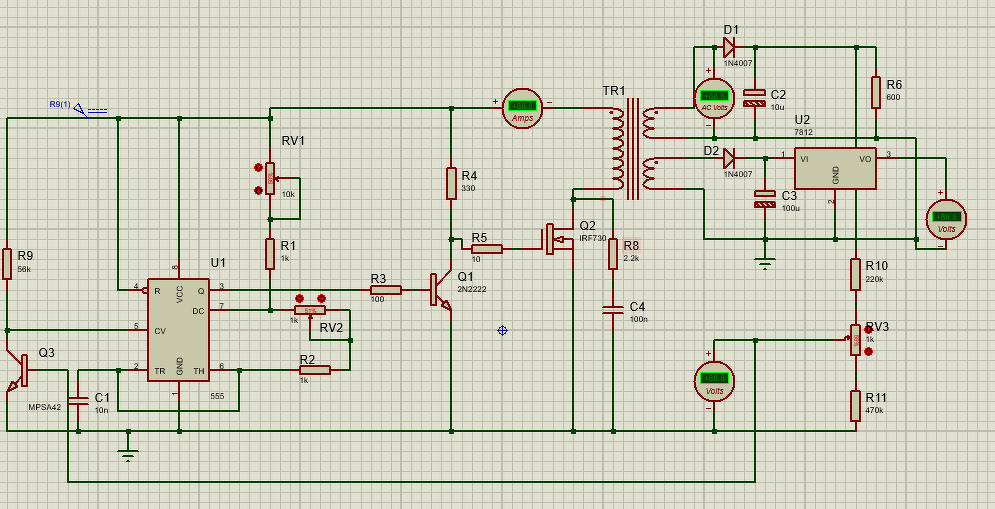The width and height of the screenshot is (995, 509).
Task: Click the RV2 1k potentiometer body
Action: pyautogui.click(x=310, y=310)
